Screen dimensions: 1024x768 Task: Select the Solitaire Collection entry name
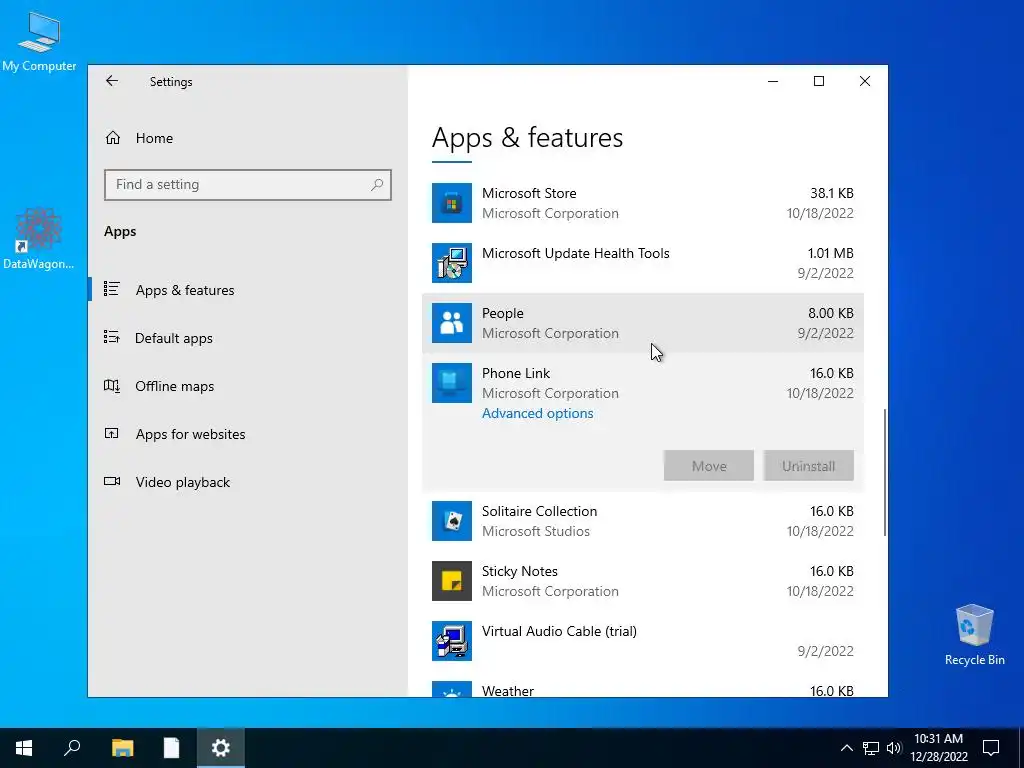[539, 511]
